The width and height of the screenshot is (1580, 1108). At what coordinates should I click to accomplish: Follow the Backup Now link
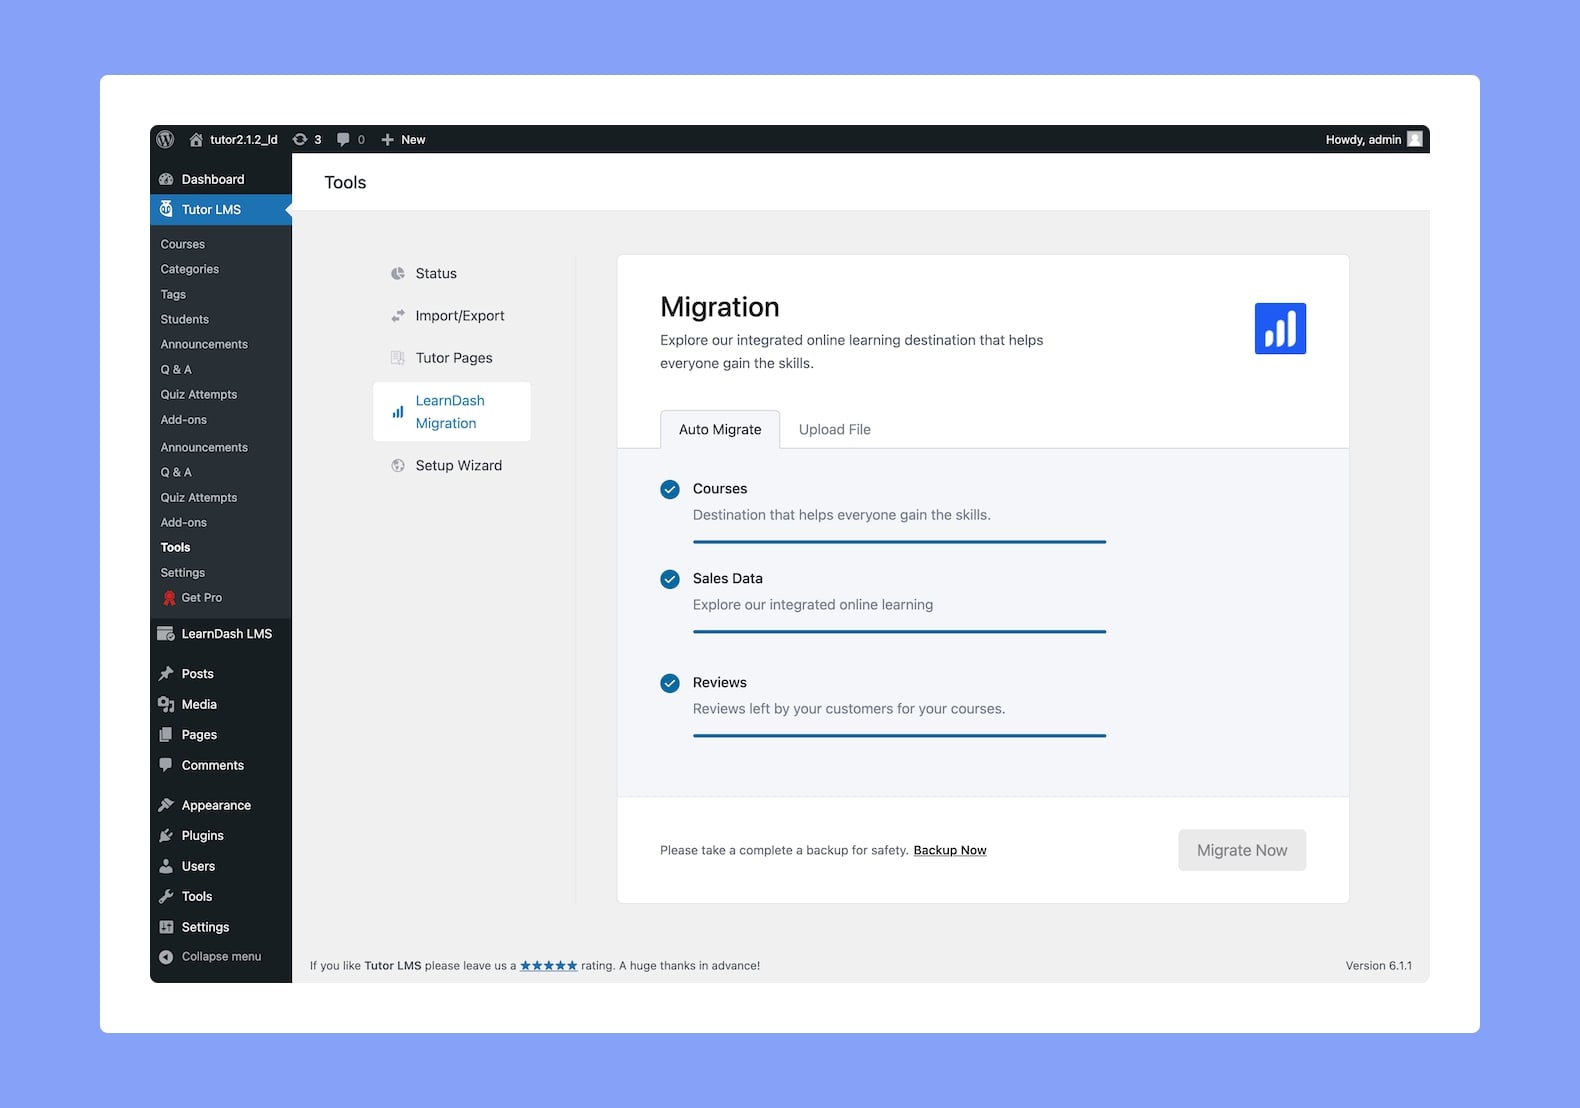(950, 850)
